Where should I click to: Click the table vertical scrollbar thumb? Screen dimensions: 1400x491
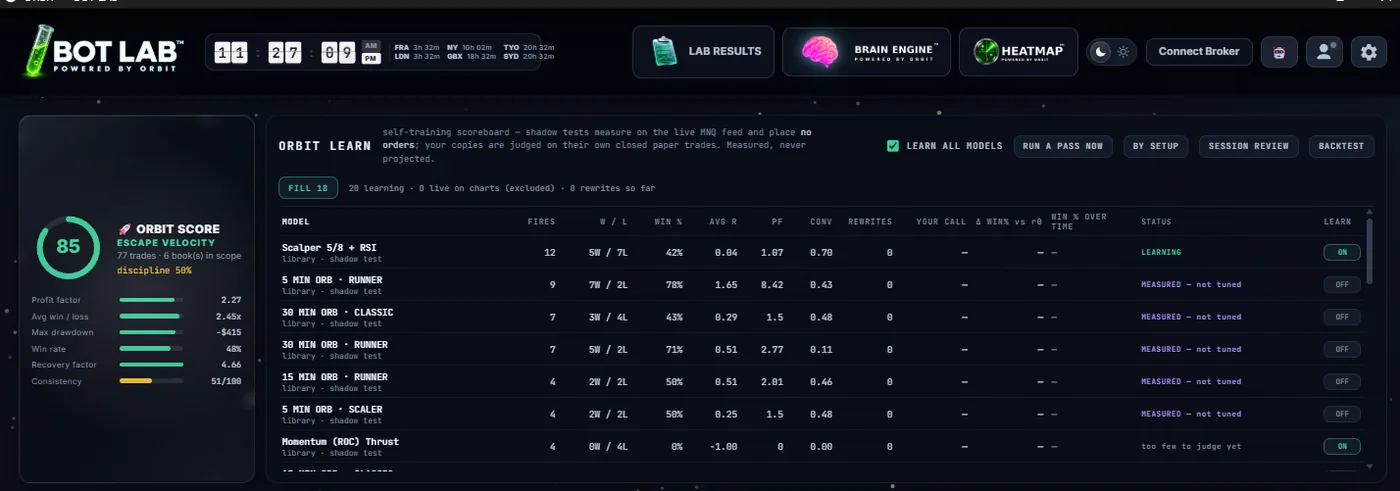pos(1369,253)
